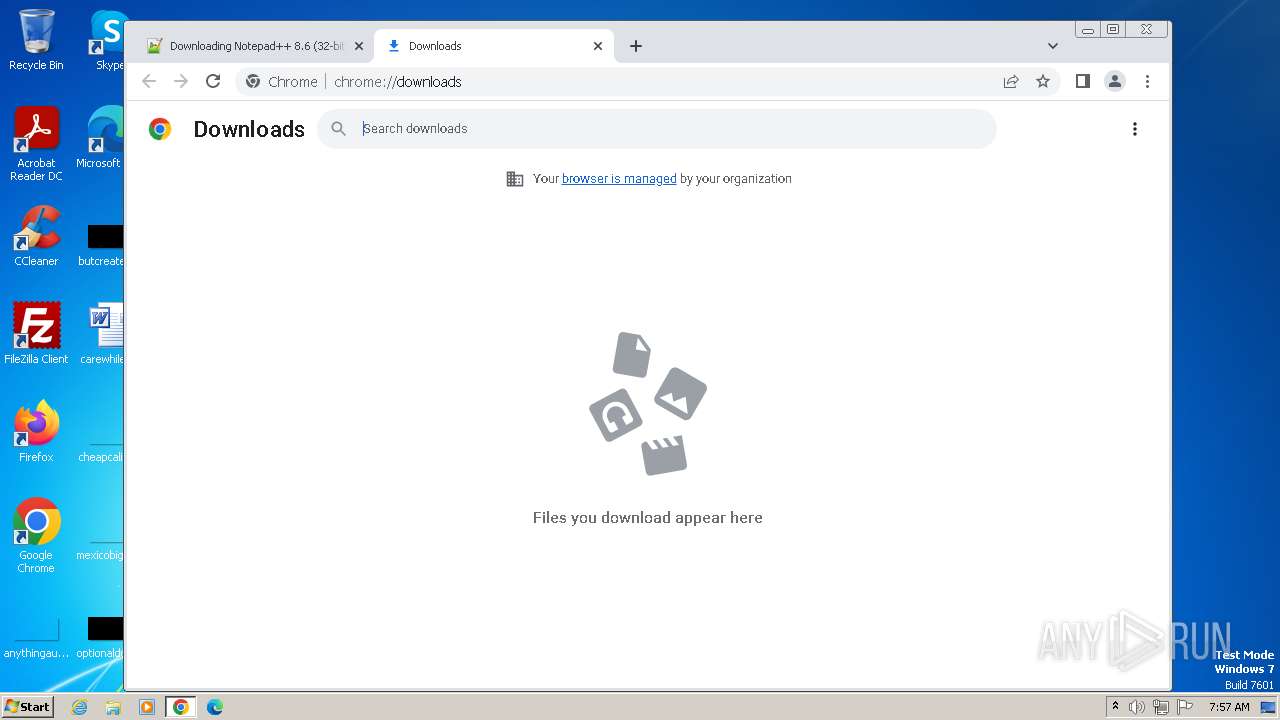Open Chrome's three-dot menu in the toolbar

pyautogui.click(x=1147, y=82)
